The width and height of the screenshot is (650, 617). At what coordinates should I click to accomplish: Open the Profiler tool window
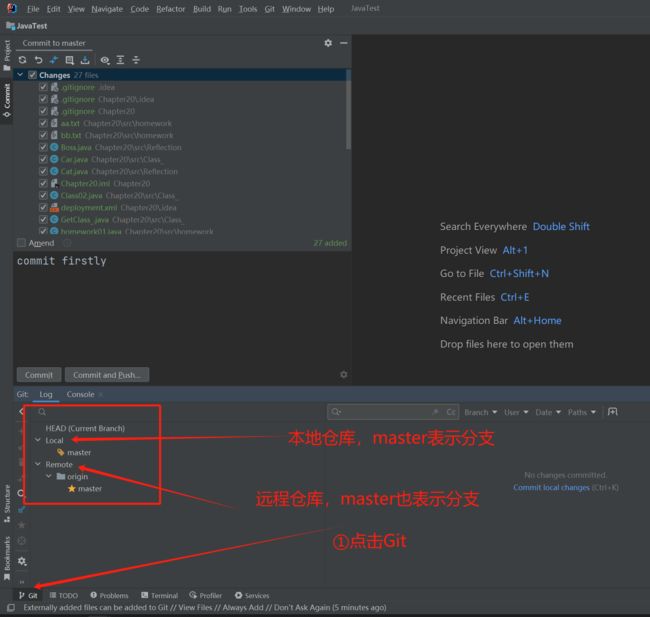click(x=206, y=595)
